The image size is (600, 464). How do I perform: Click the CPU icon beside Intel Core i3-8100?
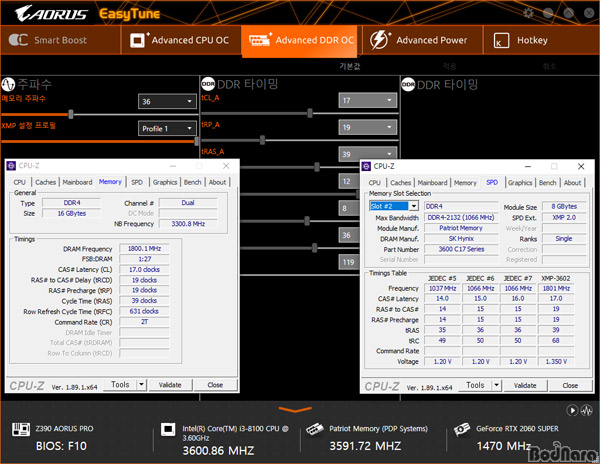coord(168,430)
